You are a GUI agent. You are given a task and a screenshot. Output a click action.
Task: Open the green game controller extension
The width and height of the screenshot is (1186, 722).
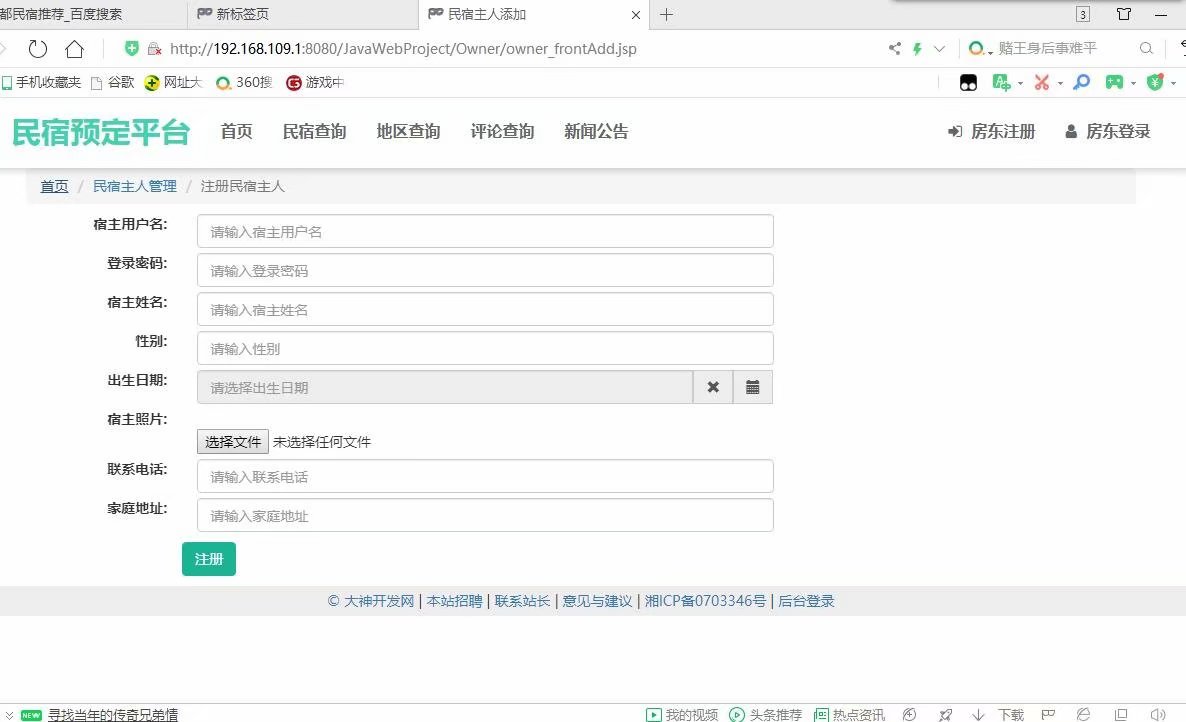1114,82
